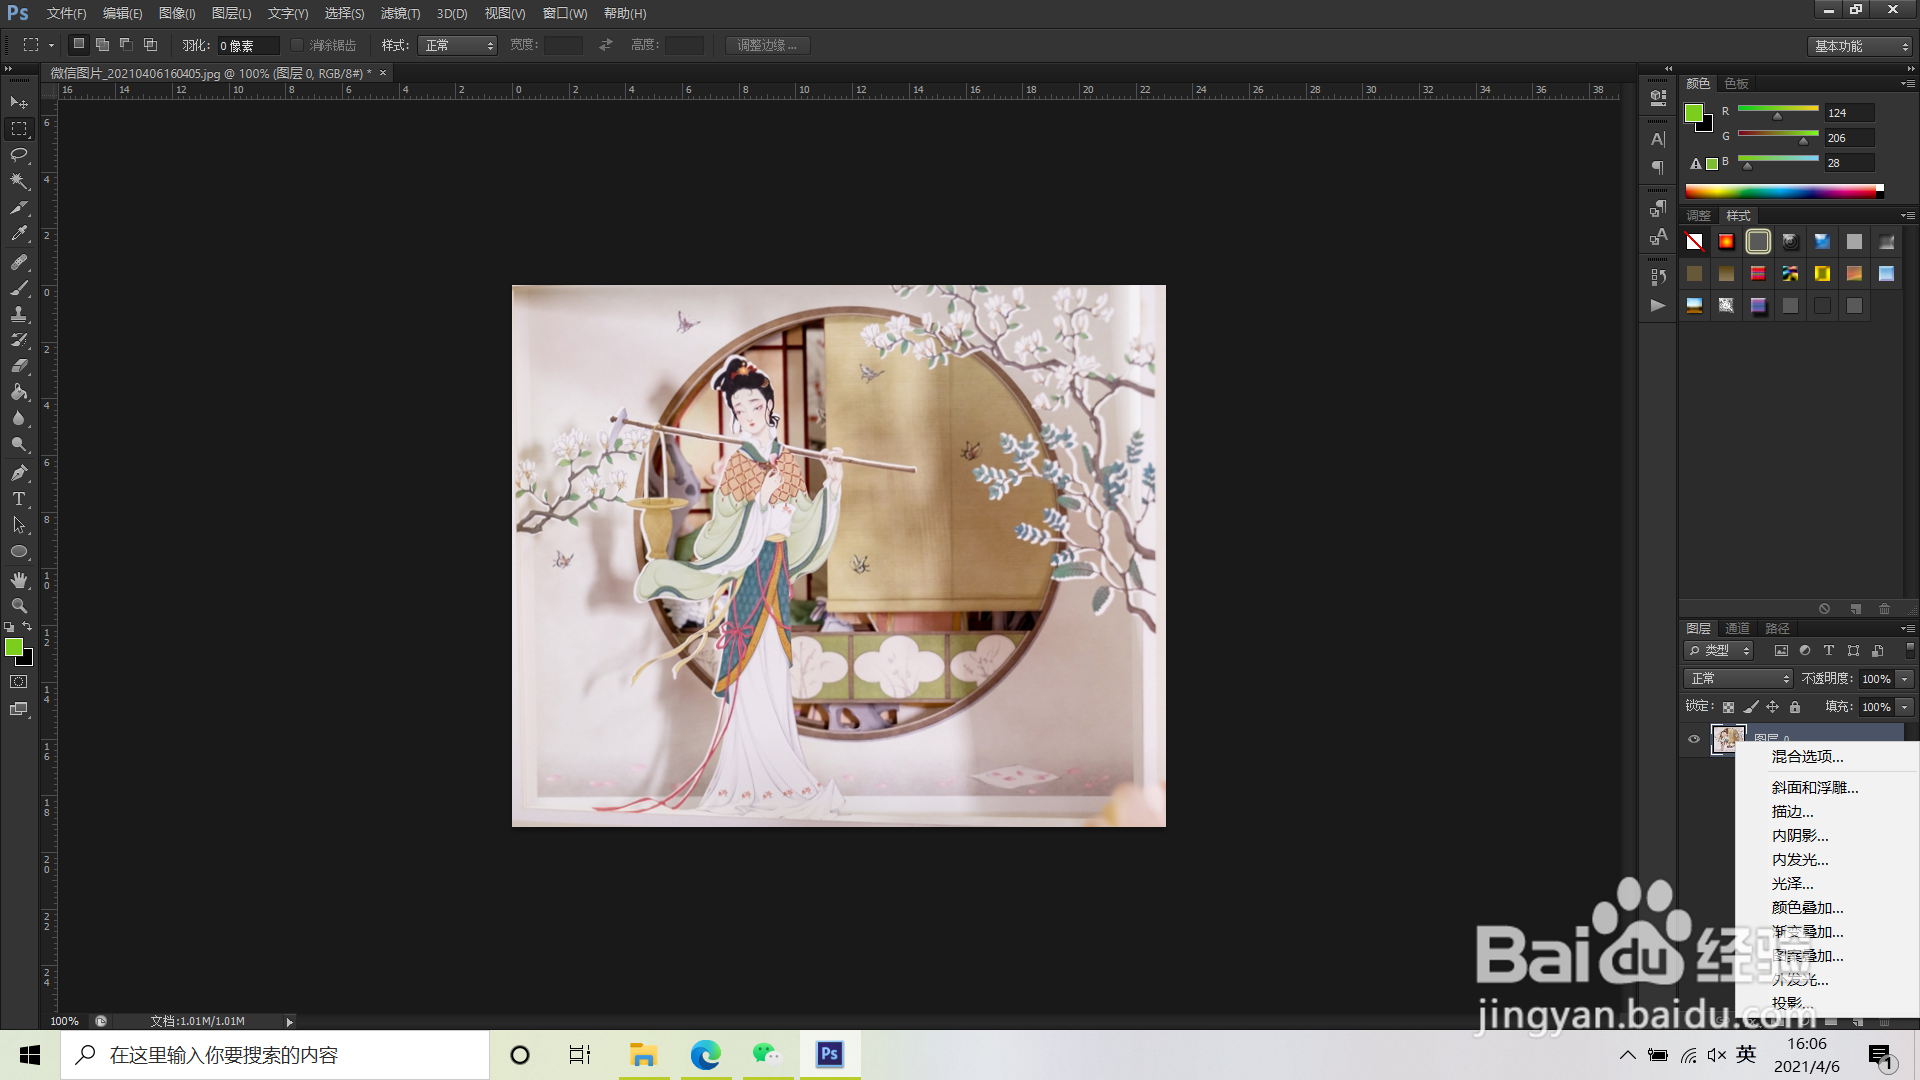
Task: Open the Layers panel flyout menu
Action: (1908, 629)
